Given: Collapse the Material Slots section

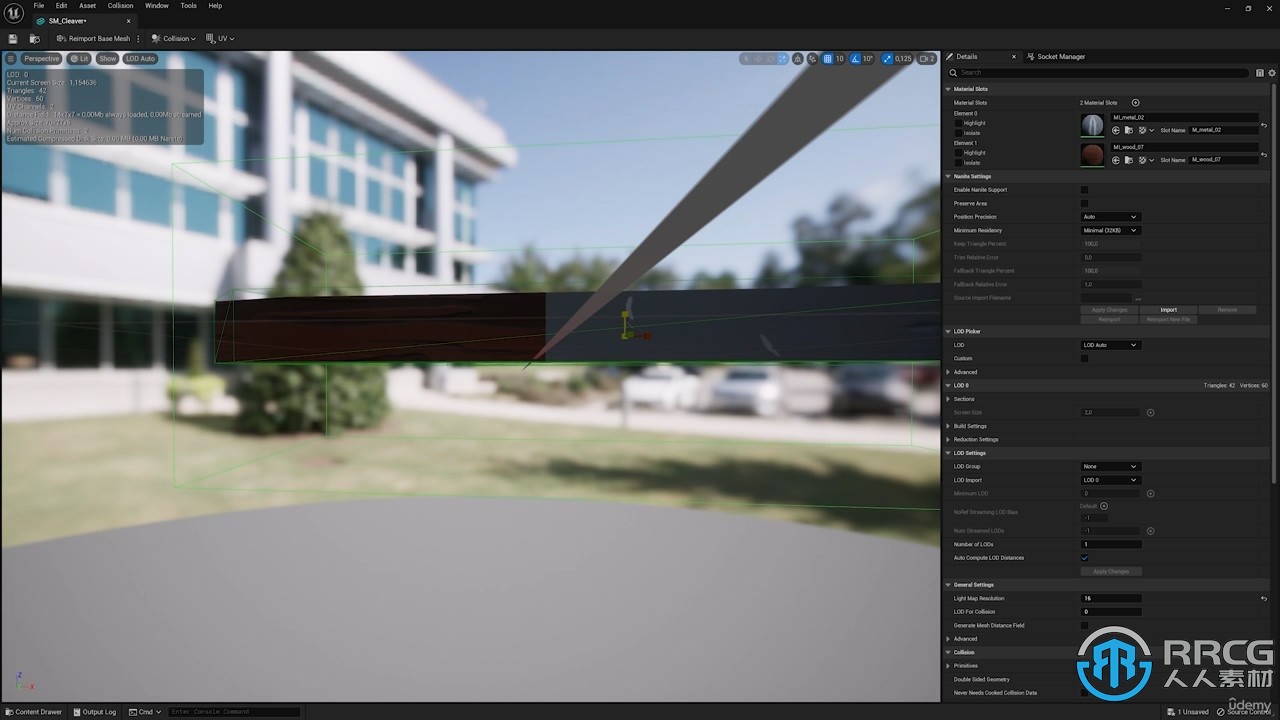Looking at the screenshot, I should tap(949, 89).
